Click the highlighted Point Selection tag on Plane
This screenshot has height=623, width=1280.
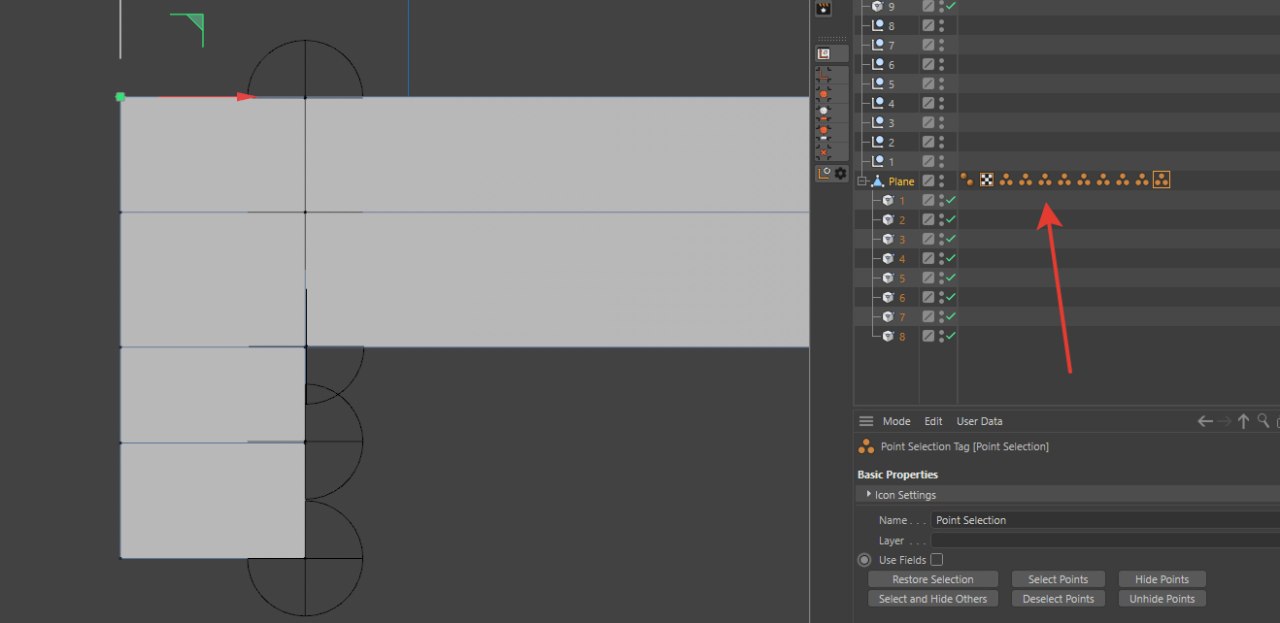1161,180
